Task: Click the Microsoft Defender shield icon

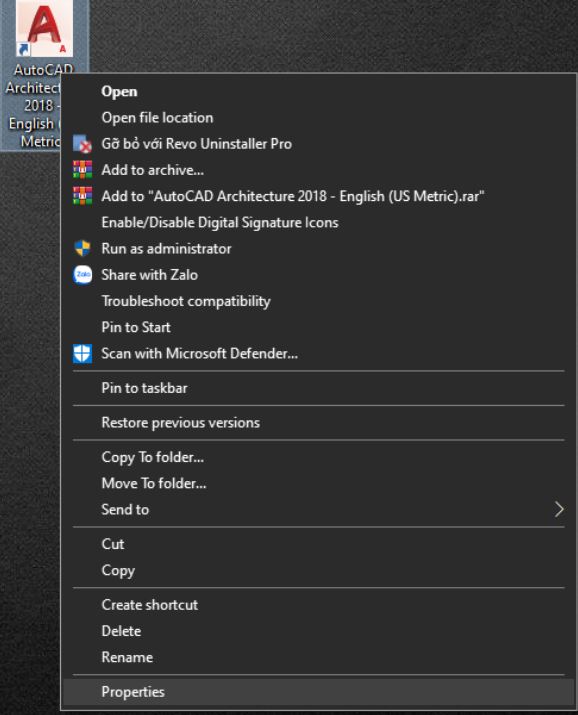Action: (x=83, y=353)
